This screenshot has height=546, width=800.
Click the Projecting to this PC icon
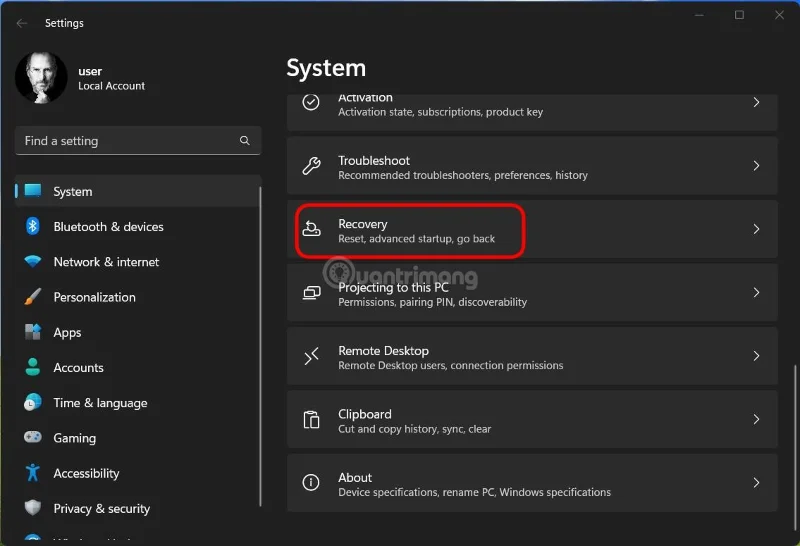[x=312, y=292]
